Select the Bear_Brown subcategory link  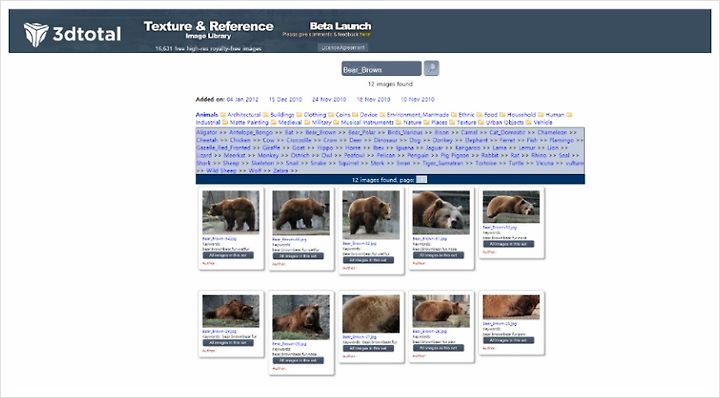click(321, 132)
